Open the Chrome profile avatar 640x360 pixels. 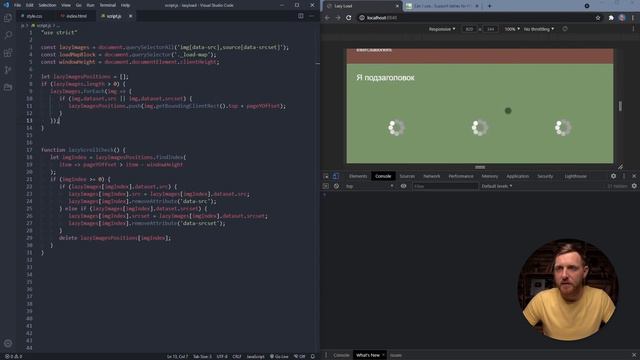pyautogui.click(x=622, y=18)
